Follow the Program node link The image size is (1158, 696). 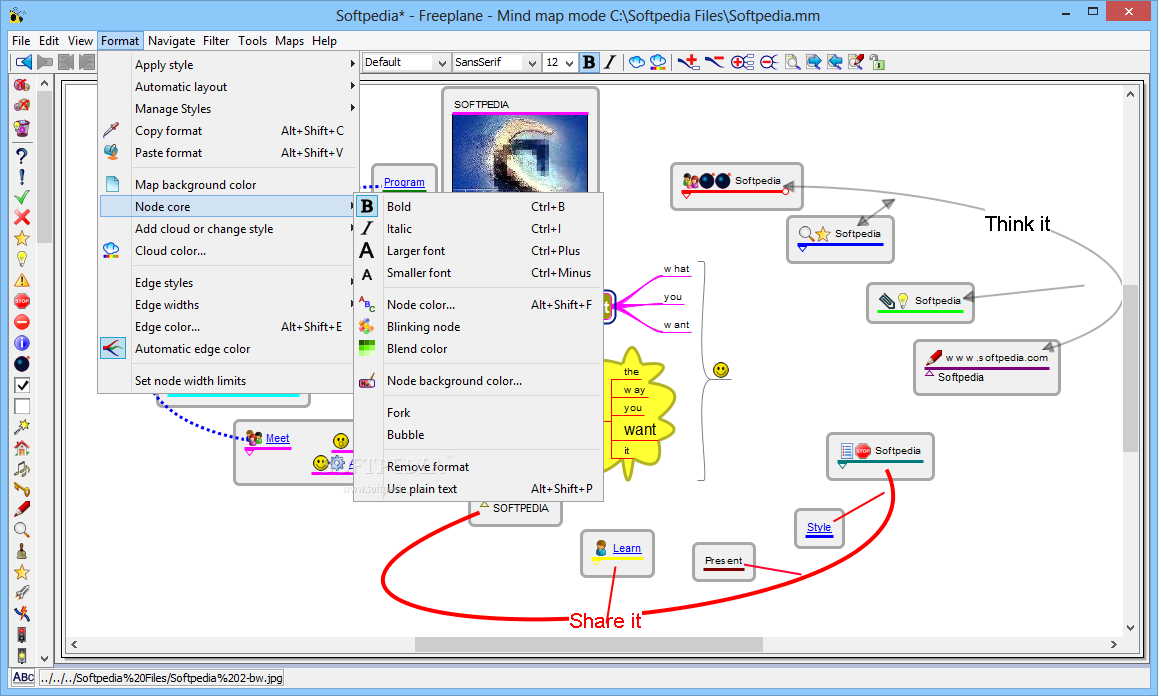click(x=404, y=182)
